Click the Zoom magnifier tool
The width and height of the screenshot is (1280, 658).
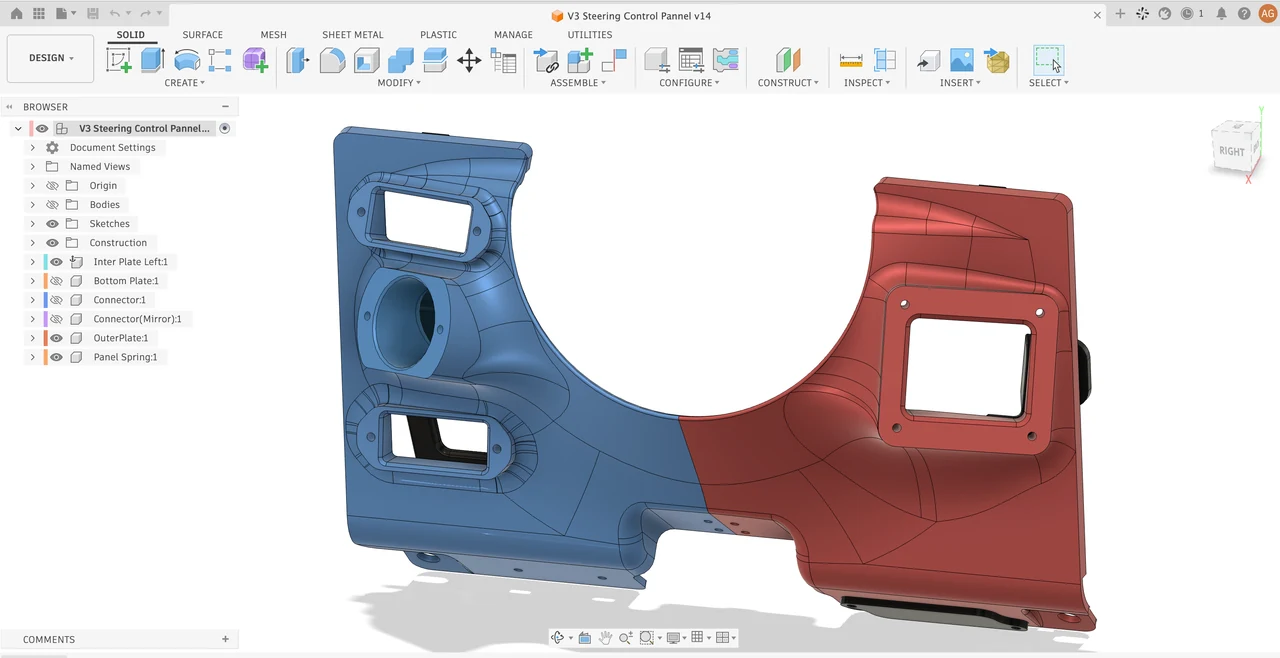tap(626, 638)
